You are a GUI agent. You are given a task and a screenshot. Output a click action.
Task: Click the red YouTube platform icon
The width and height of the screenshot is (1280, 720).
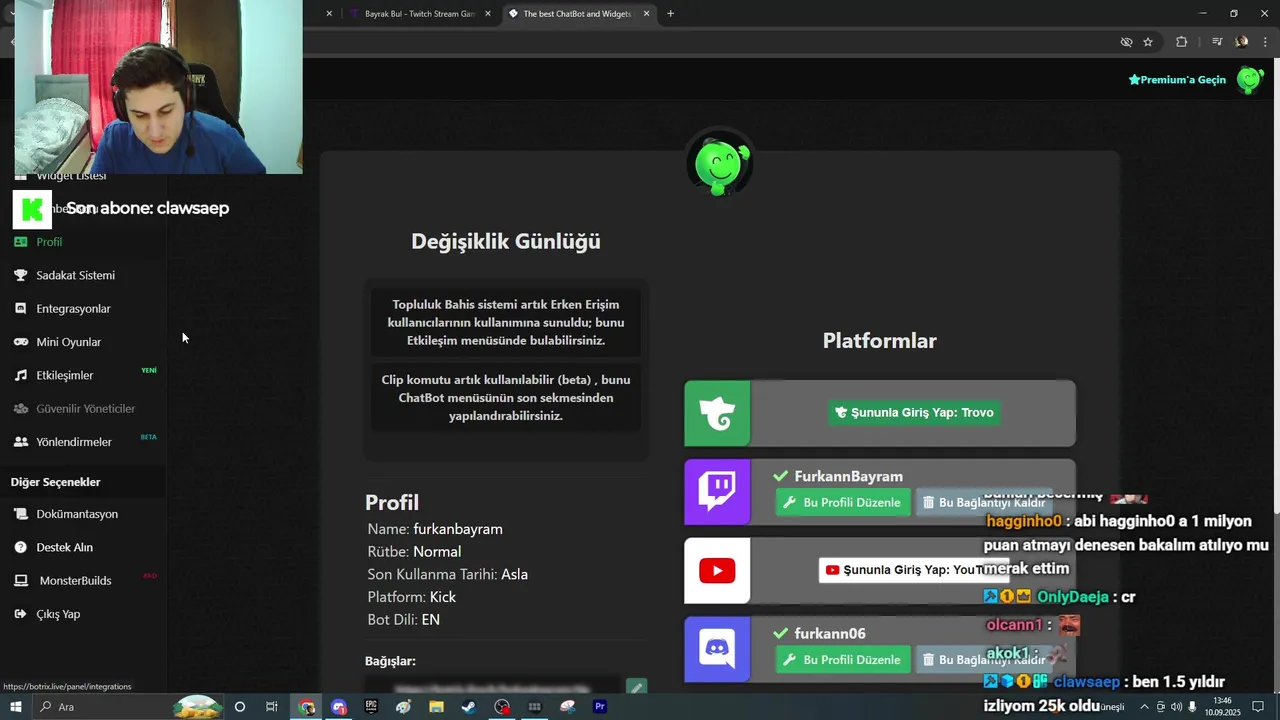[717, 571]
